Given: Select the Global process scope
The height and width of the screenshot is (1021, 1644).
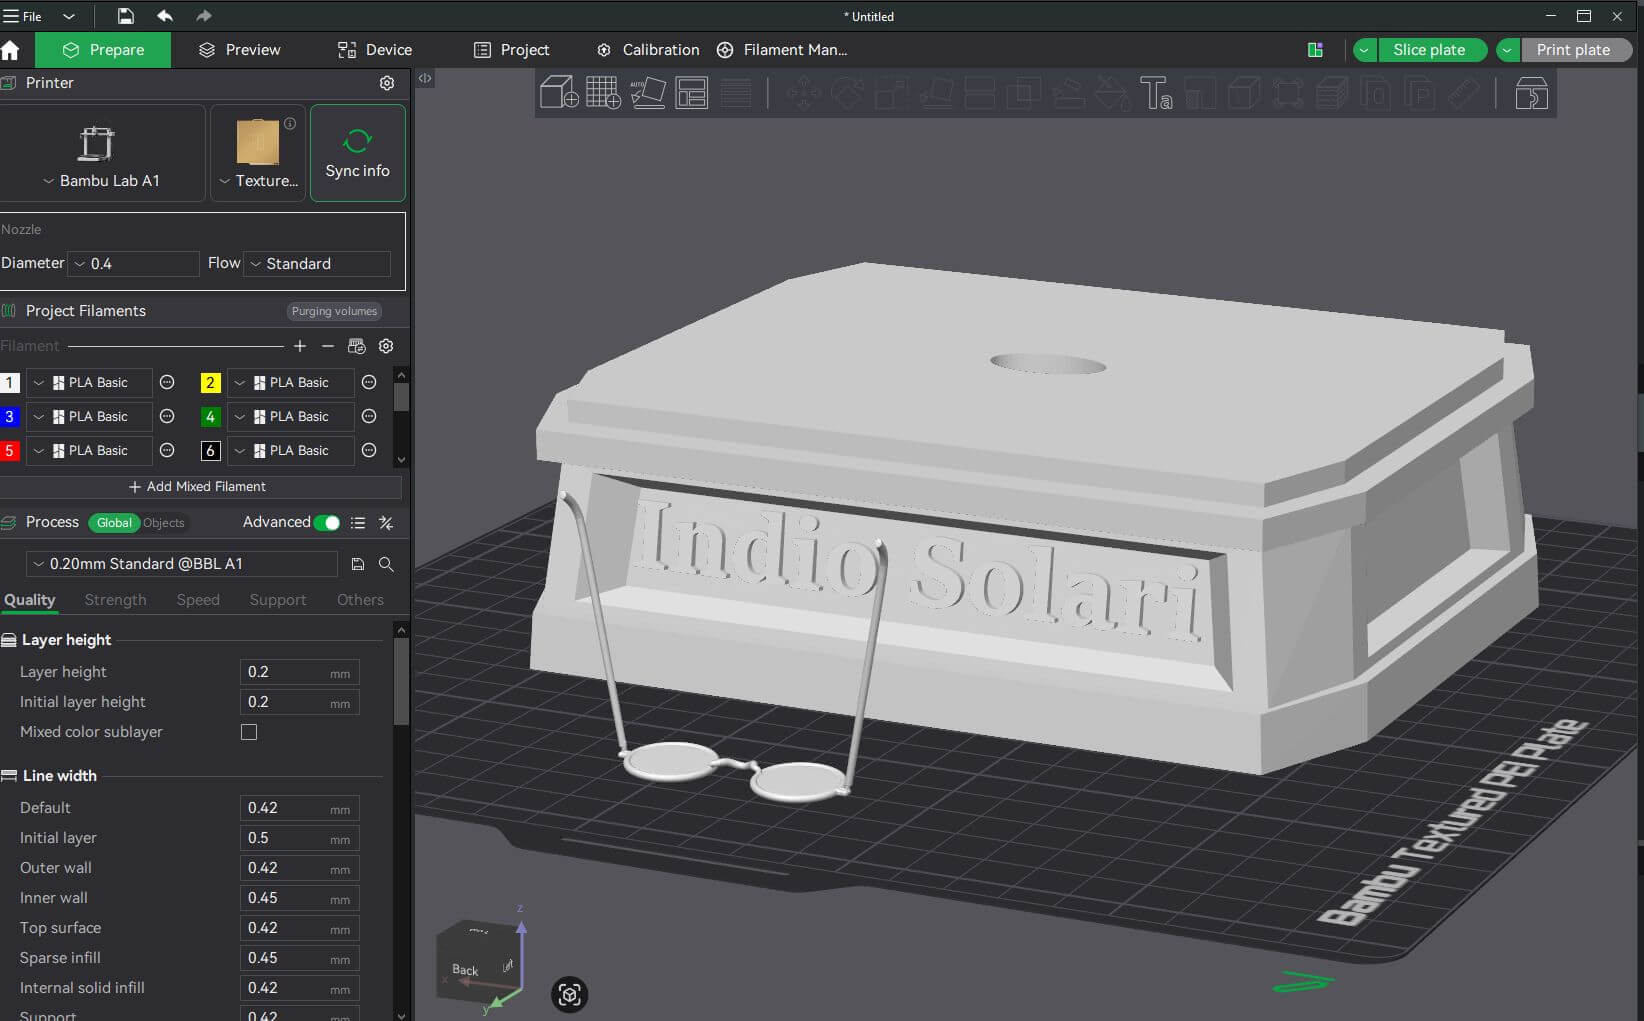Looking at the screenshot, I should click(114, 523).
